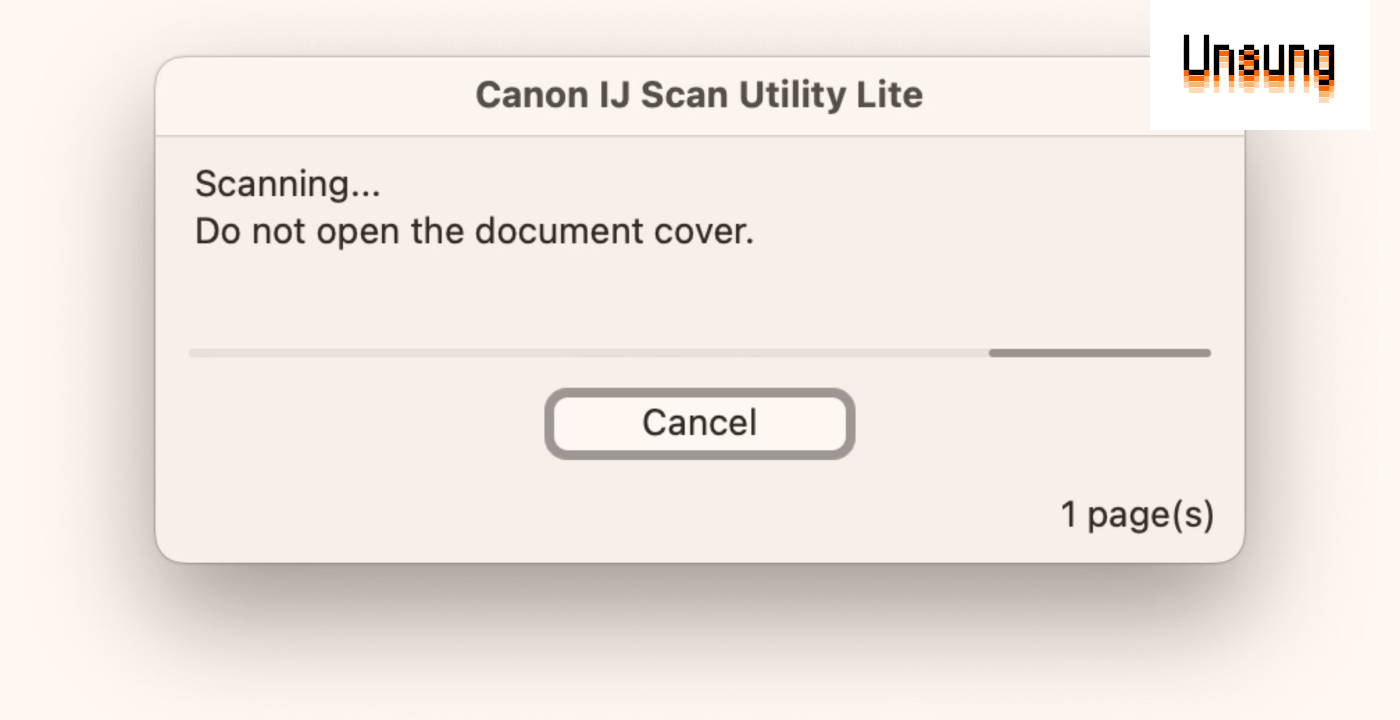Click the Scanning... status text
Viewport: 1400px width, 720px height.
click(288, 184)
